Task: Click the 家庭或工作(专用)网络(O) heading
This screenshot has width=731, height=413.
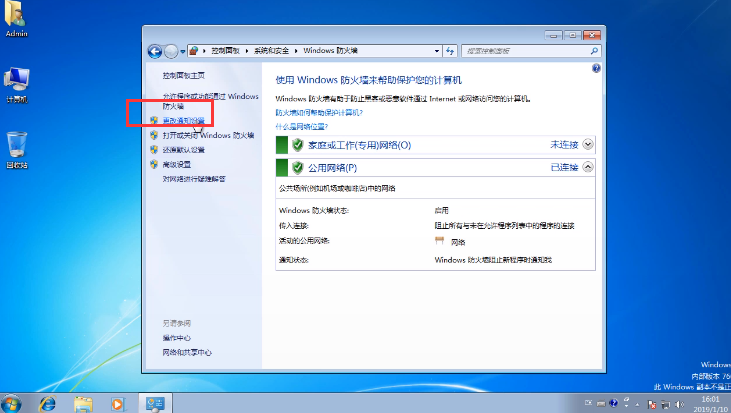Action: [359, 145]
